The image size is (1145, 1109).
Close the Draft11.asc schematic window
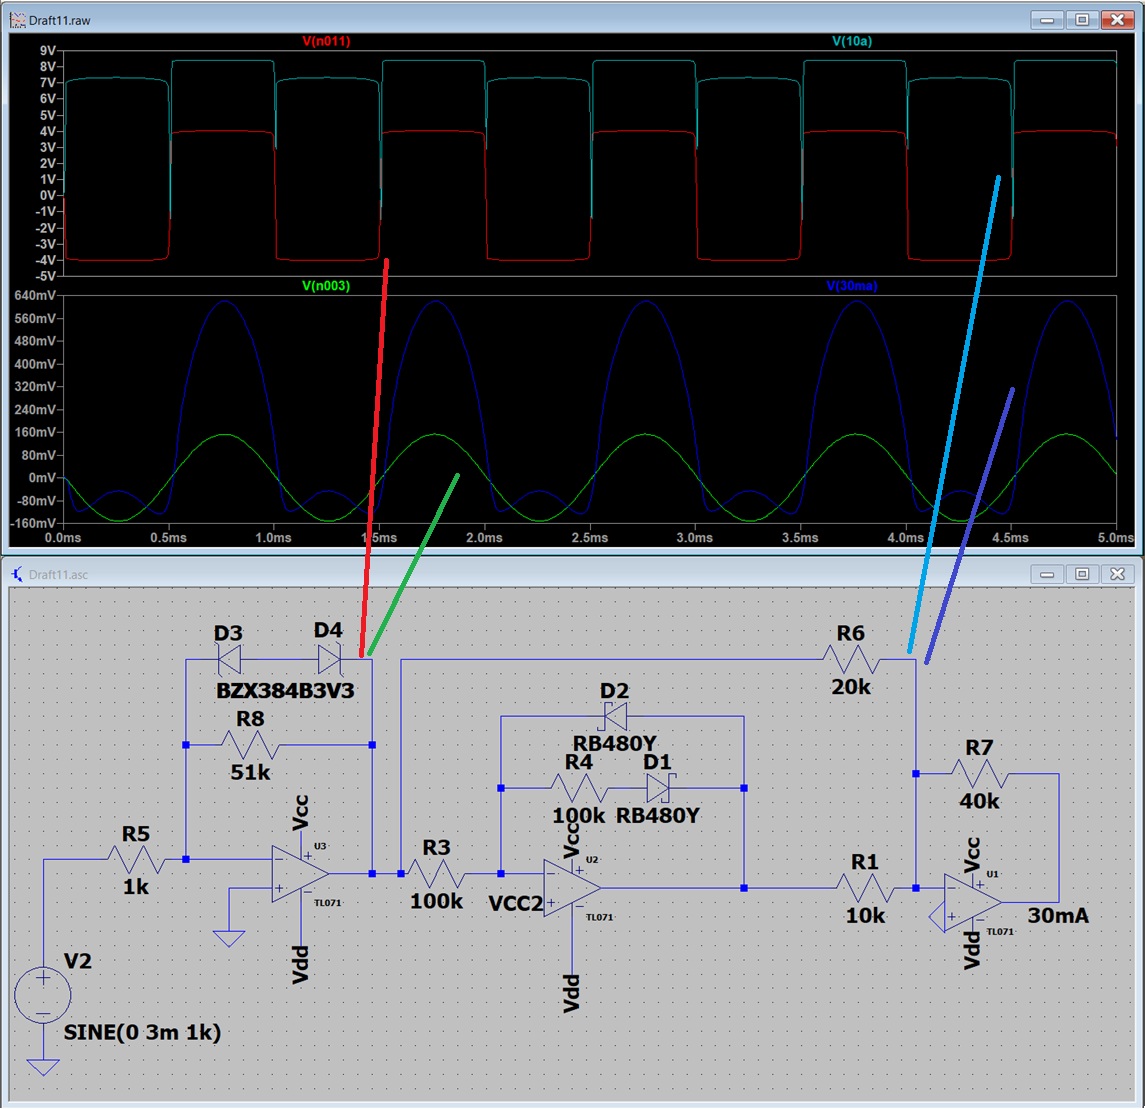click(1116, 574)
